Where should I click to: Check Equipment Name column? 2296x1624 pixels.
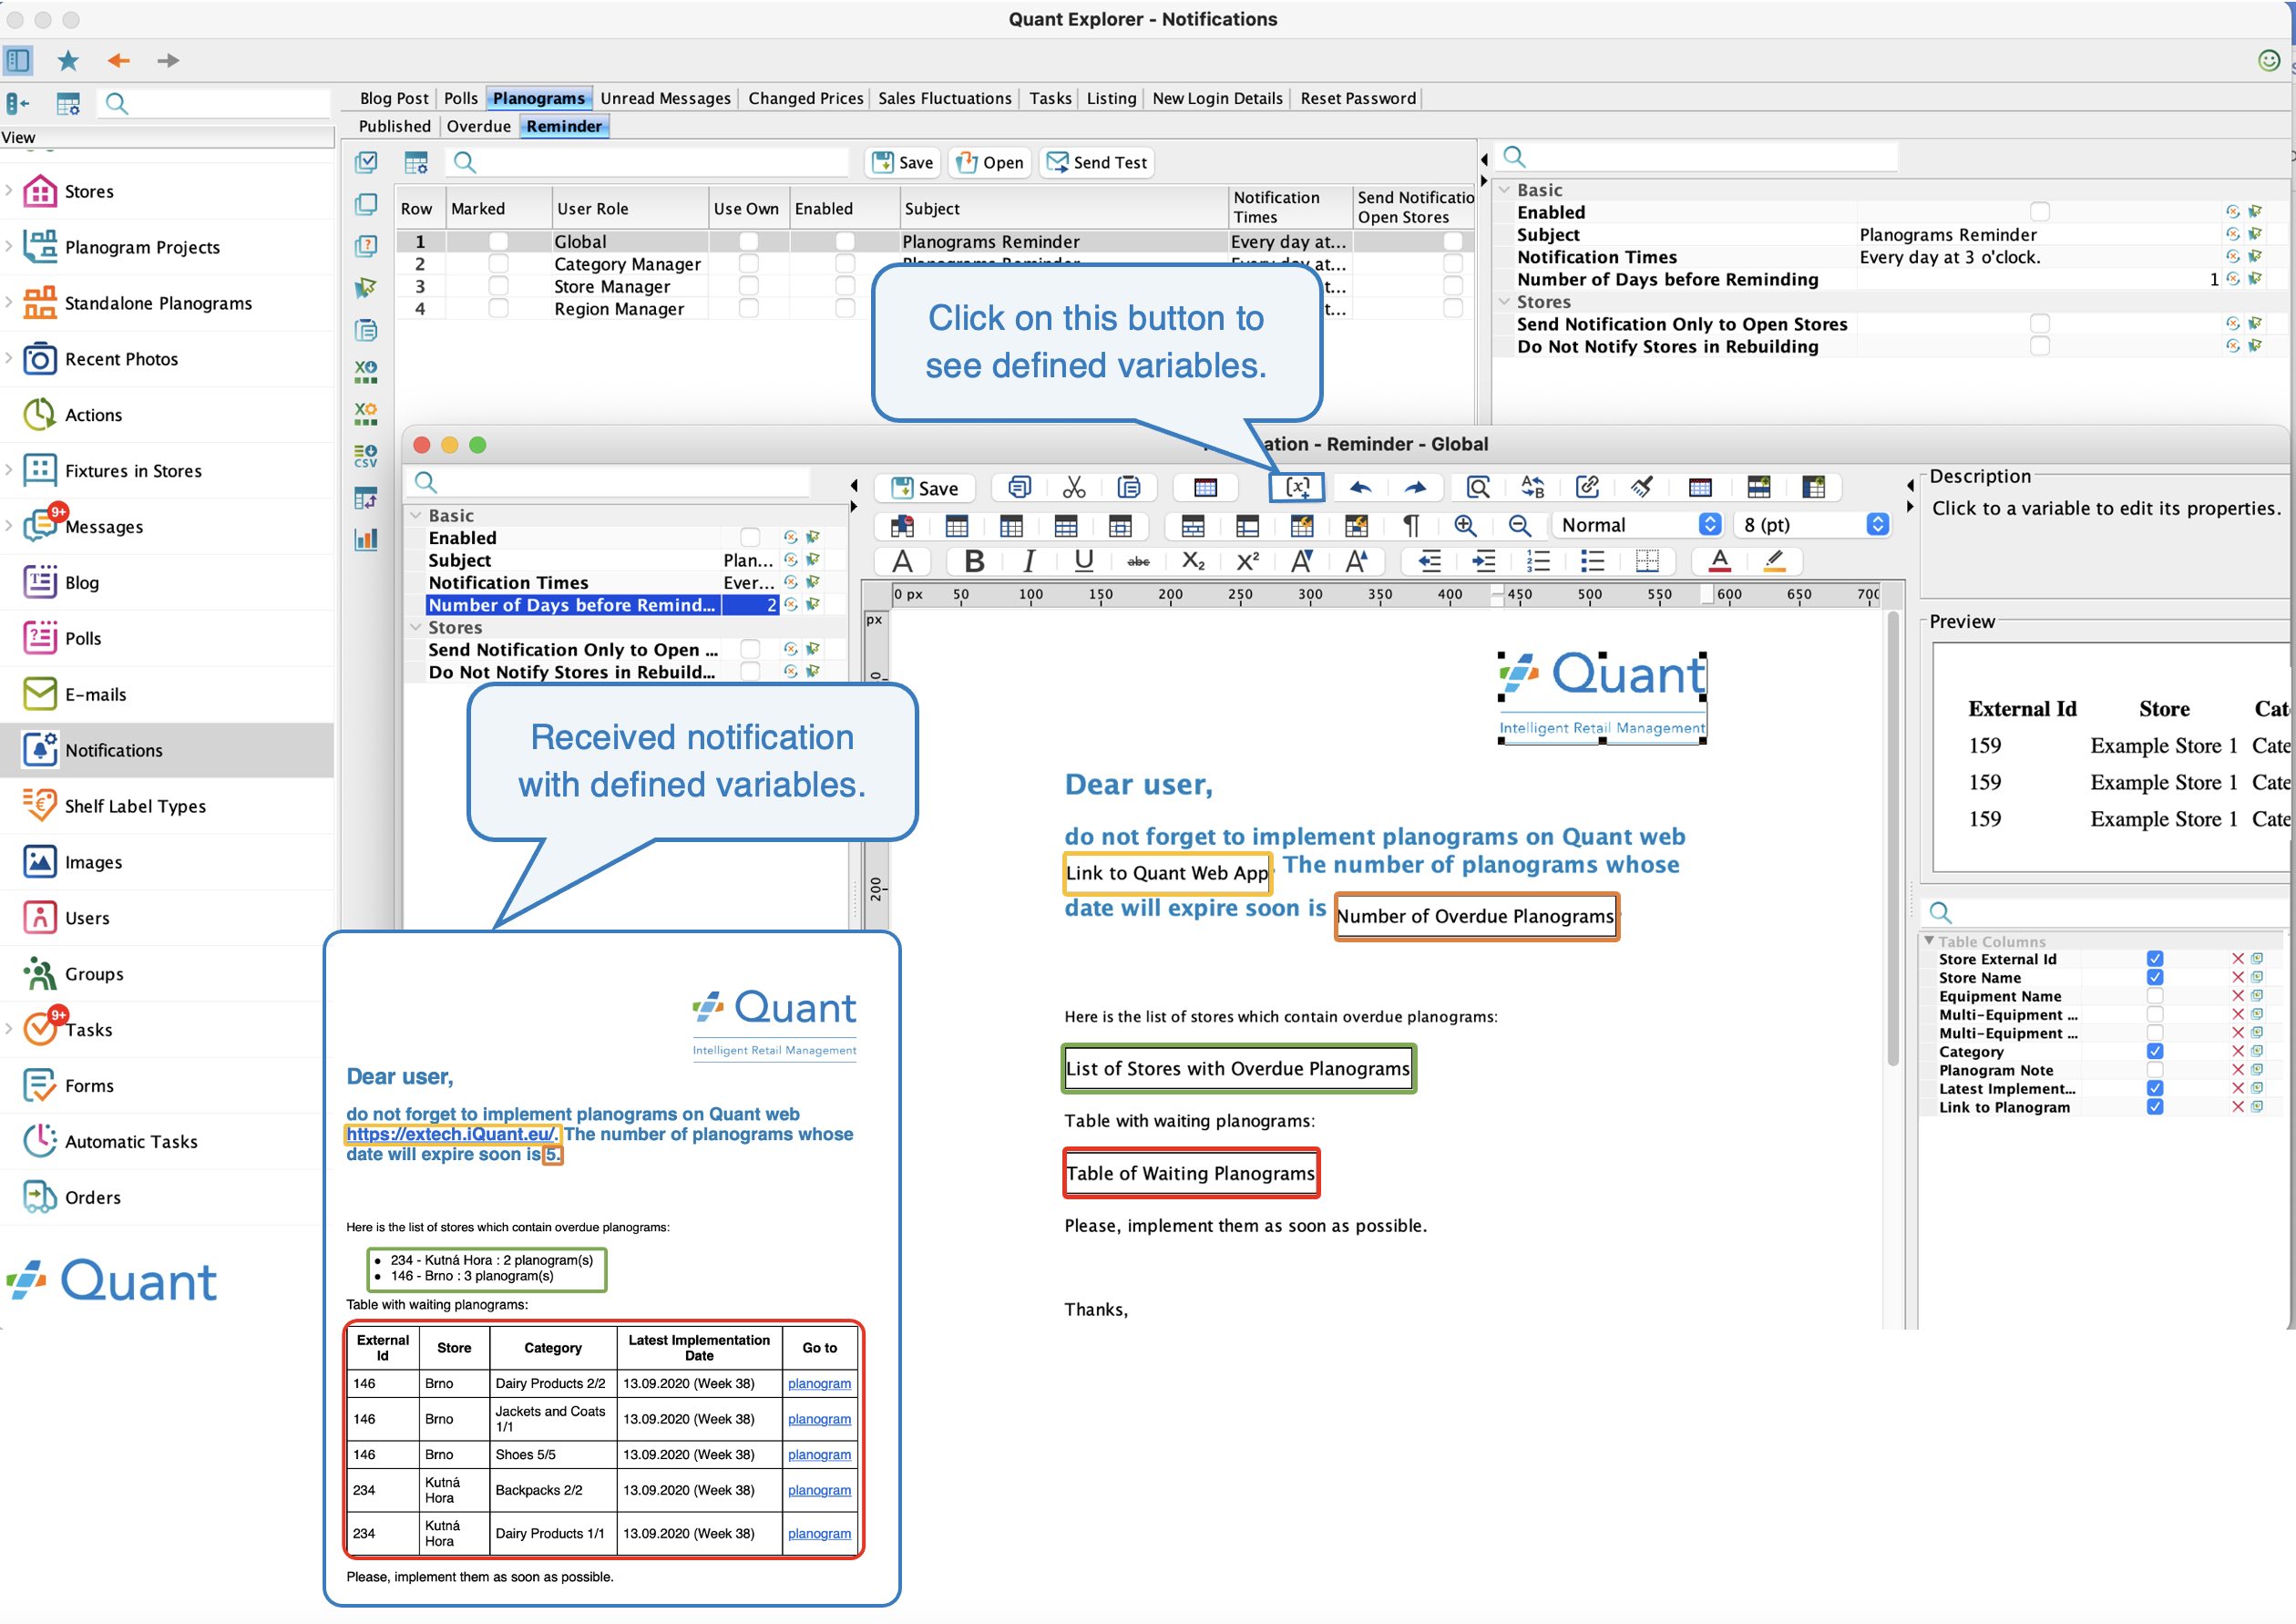tap(2155, 996)
